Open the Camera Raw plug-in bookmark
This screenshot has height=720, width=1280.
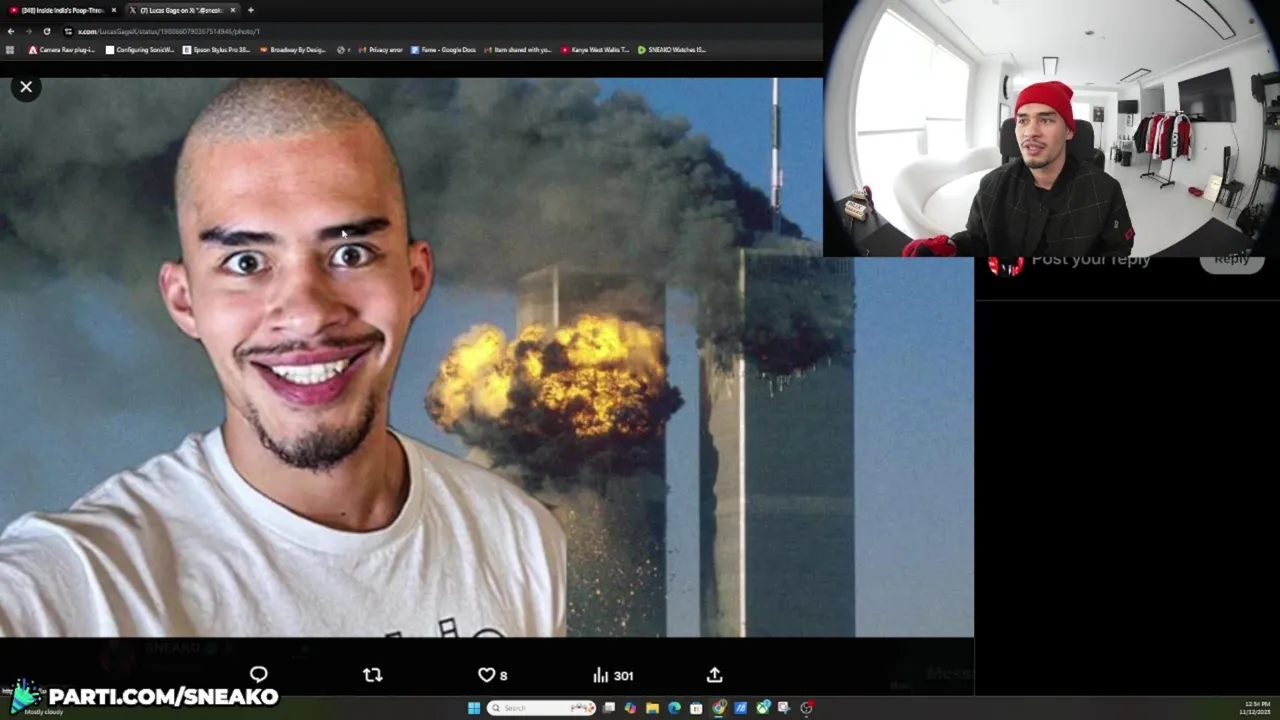[62, 49]
